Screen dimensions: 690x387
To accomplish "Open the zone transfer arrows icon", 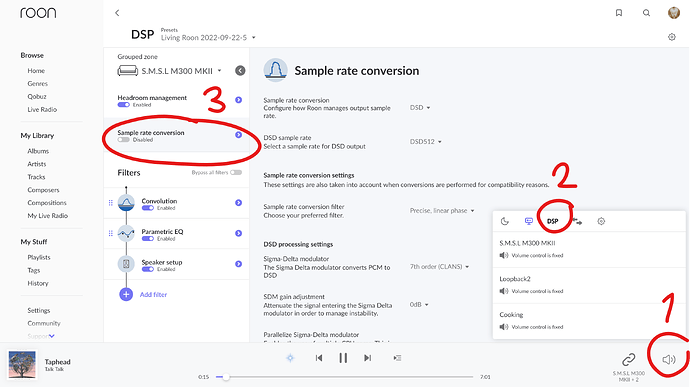I will 577,221.
